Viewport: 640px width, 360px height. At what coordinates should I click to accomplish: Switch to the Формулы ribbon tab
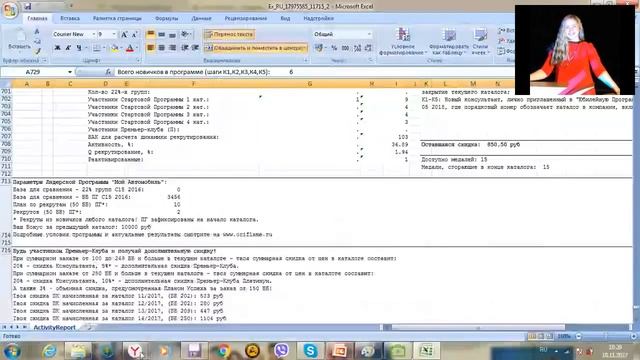pos(167,18)
